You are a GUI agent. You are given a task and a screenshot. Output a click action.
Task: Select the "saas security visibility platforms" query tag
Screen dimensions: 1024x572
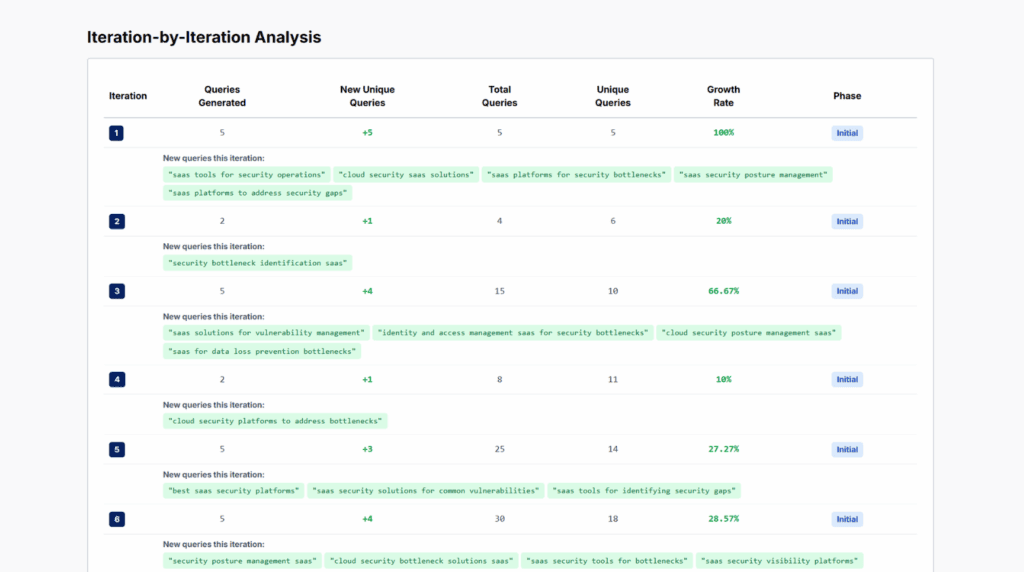779,561
